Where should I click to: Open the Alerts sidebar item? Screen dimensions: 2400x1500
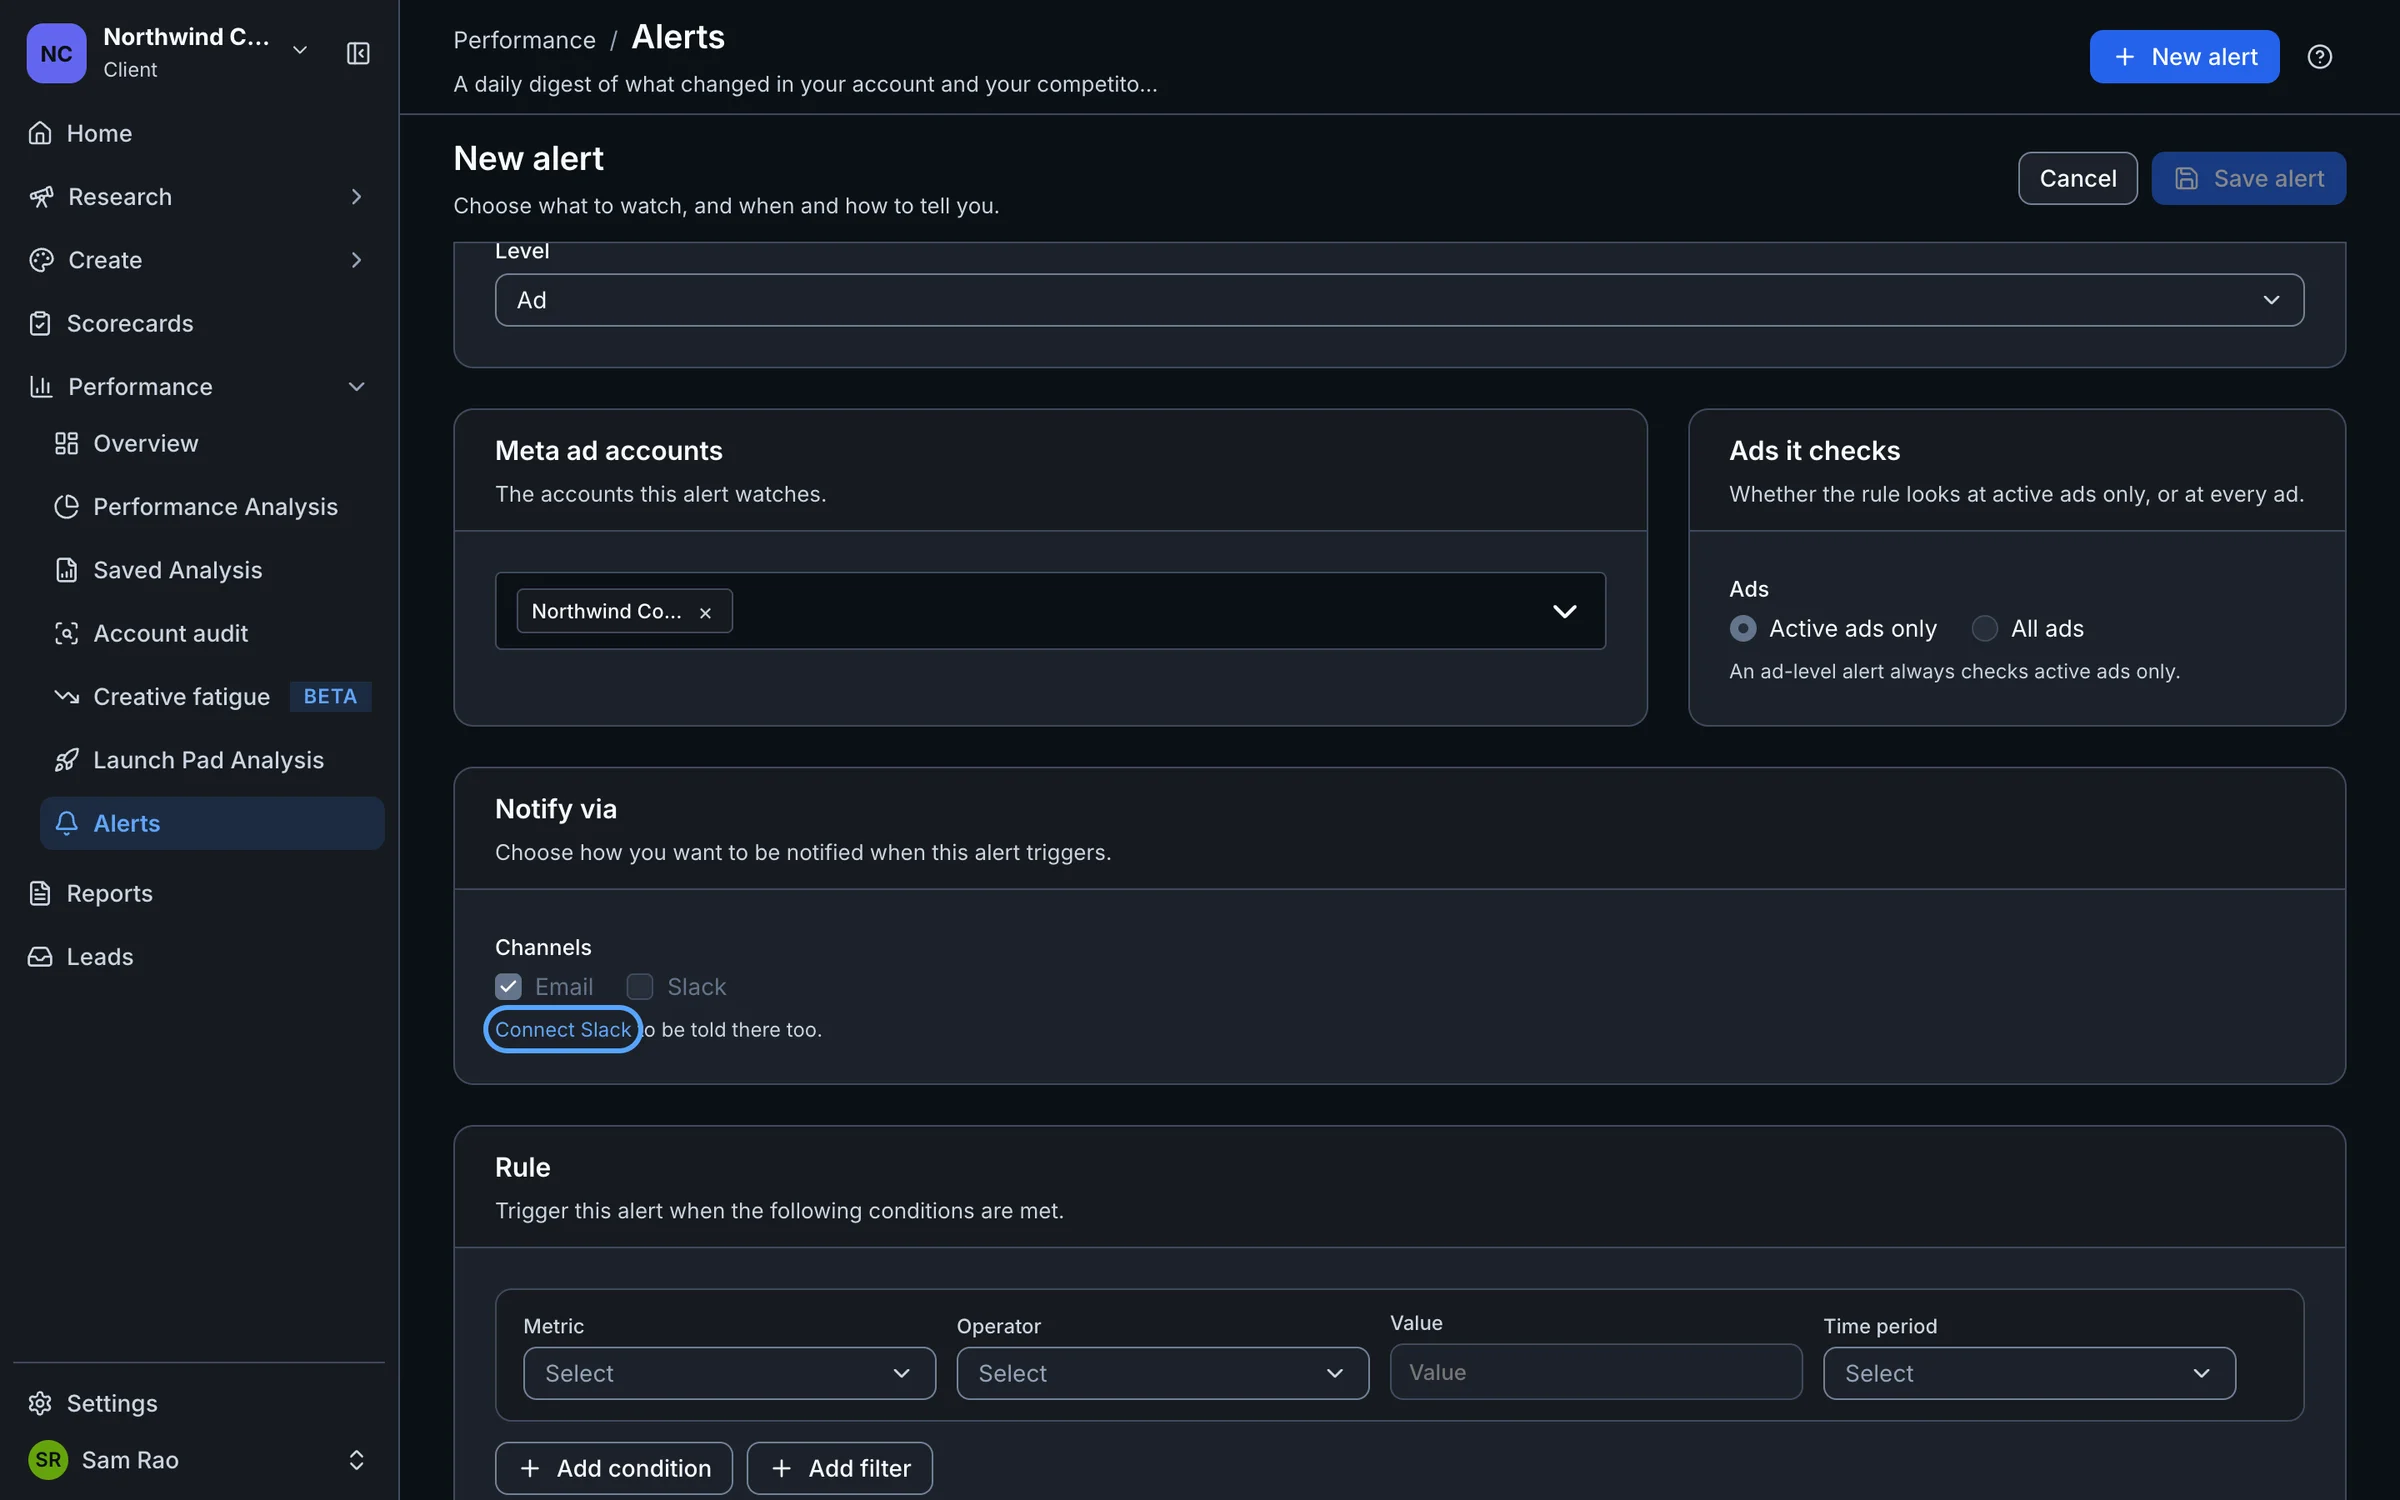(212, 823)
